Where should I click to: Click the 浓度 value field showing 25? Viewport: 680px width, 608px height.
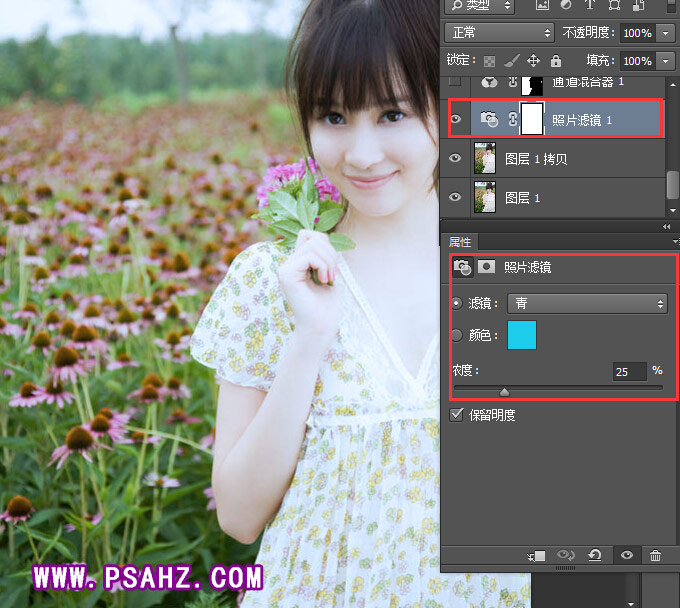tap(629, 371)
